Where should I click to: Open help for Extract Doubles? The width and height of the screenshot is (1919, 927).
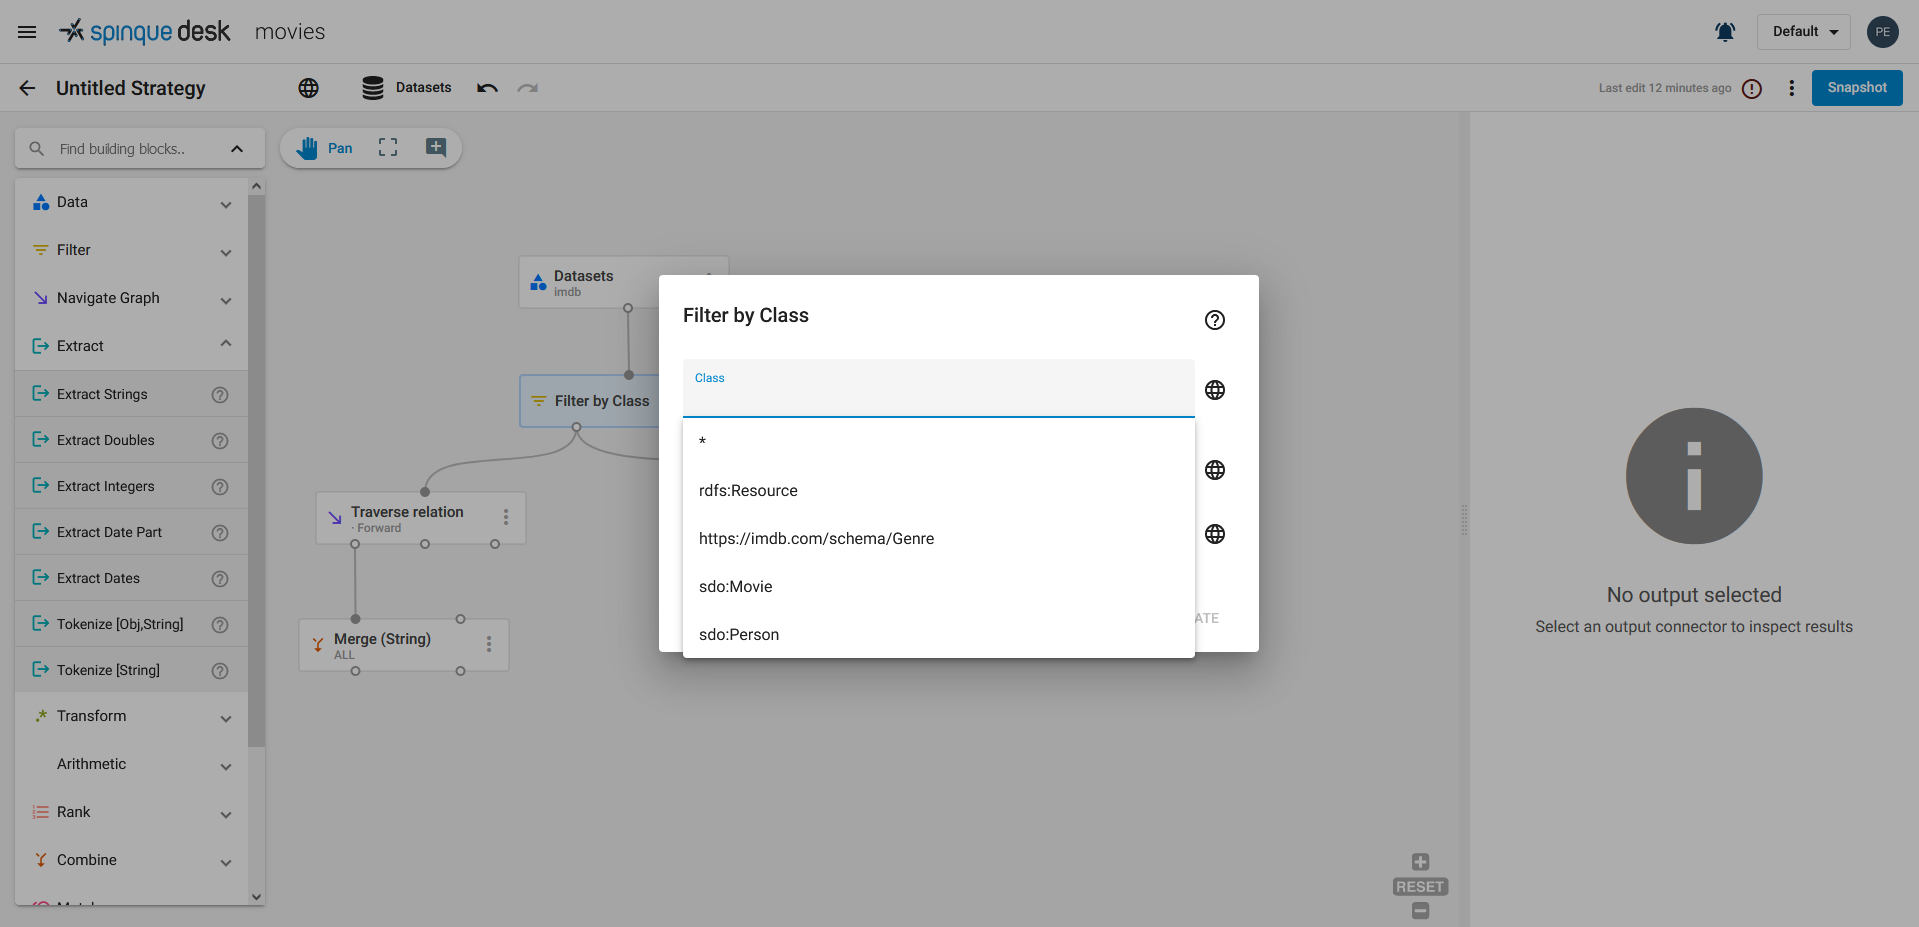pyautogui.click(x=220, y=441)
